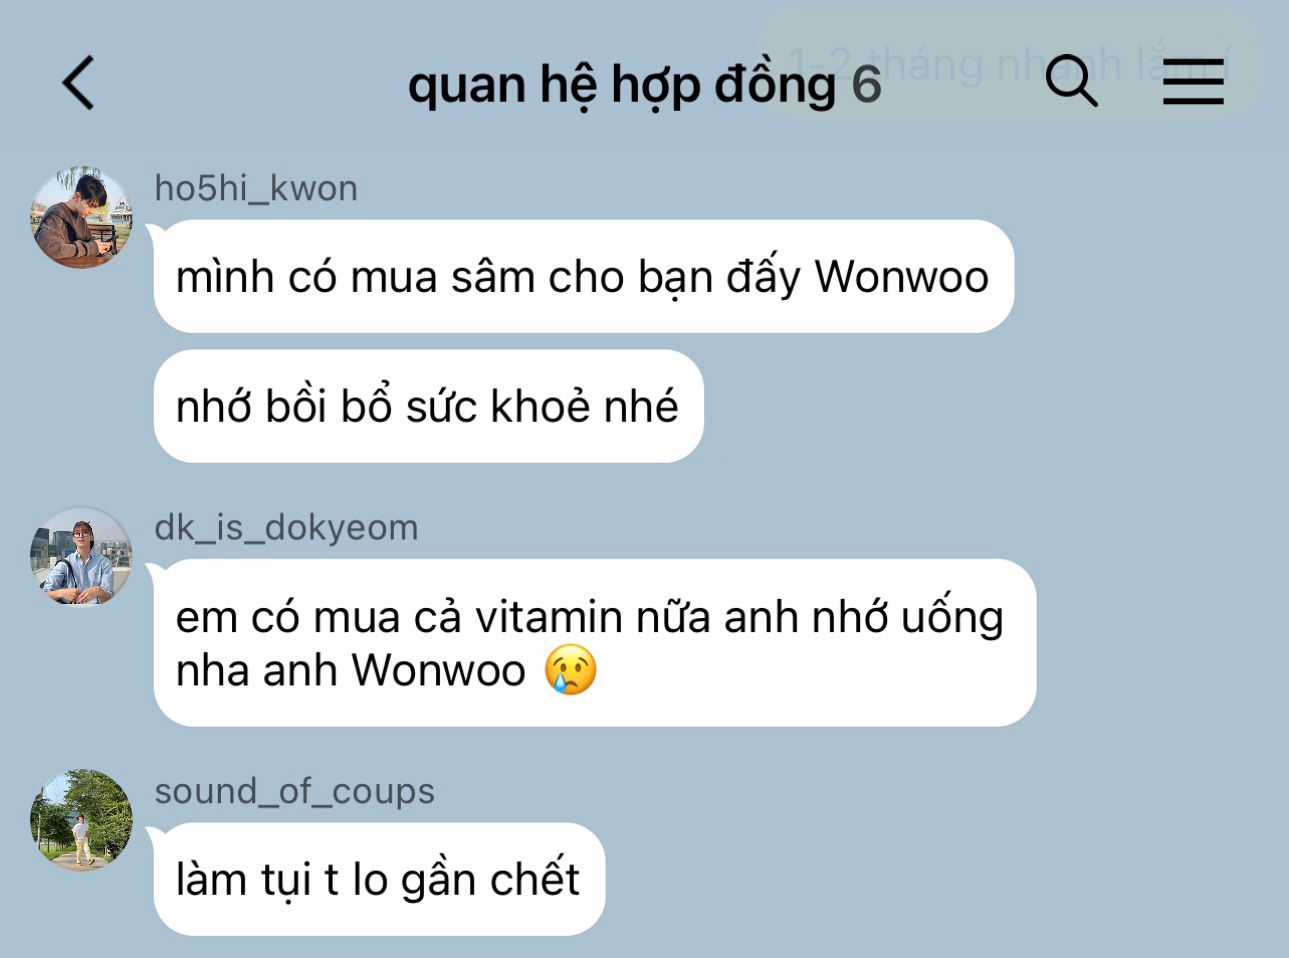Select message 'nhớ bồi bổ sức khoẻ nhé'
Screen dimensions: 1289x958
tap(429, 406)
